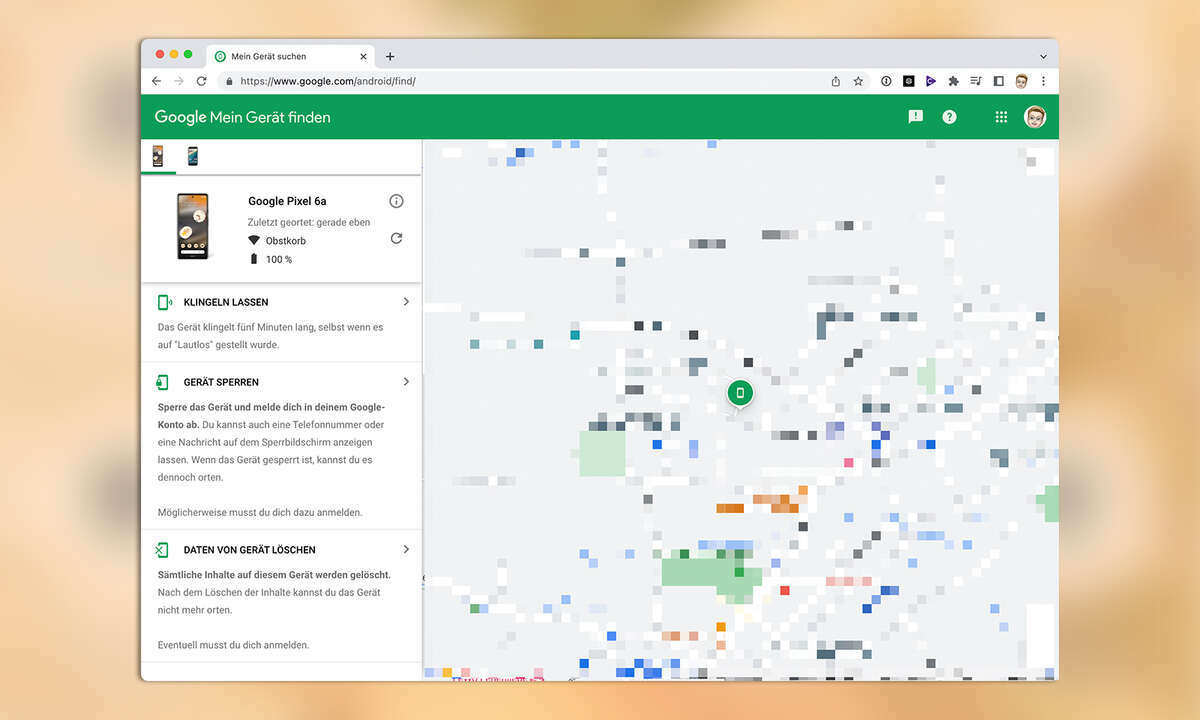
Task: Open a new browser tab
Action: (390, 56)
